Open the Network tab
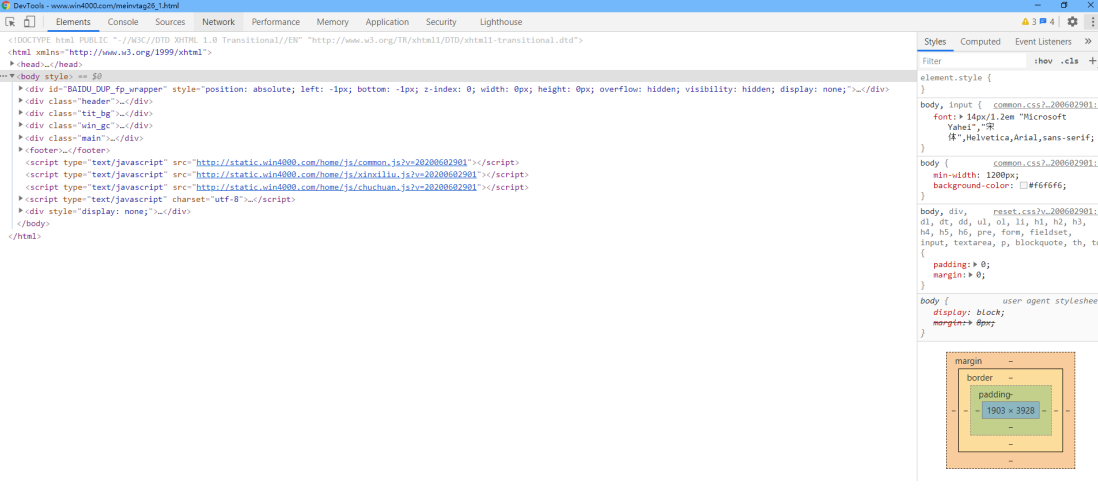This screenshot has height=496, width=1098. point(218,22)
